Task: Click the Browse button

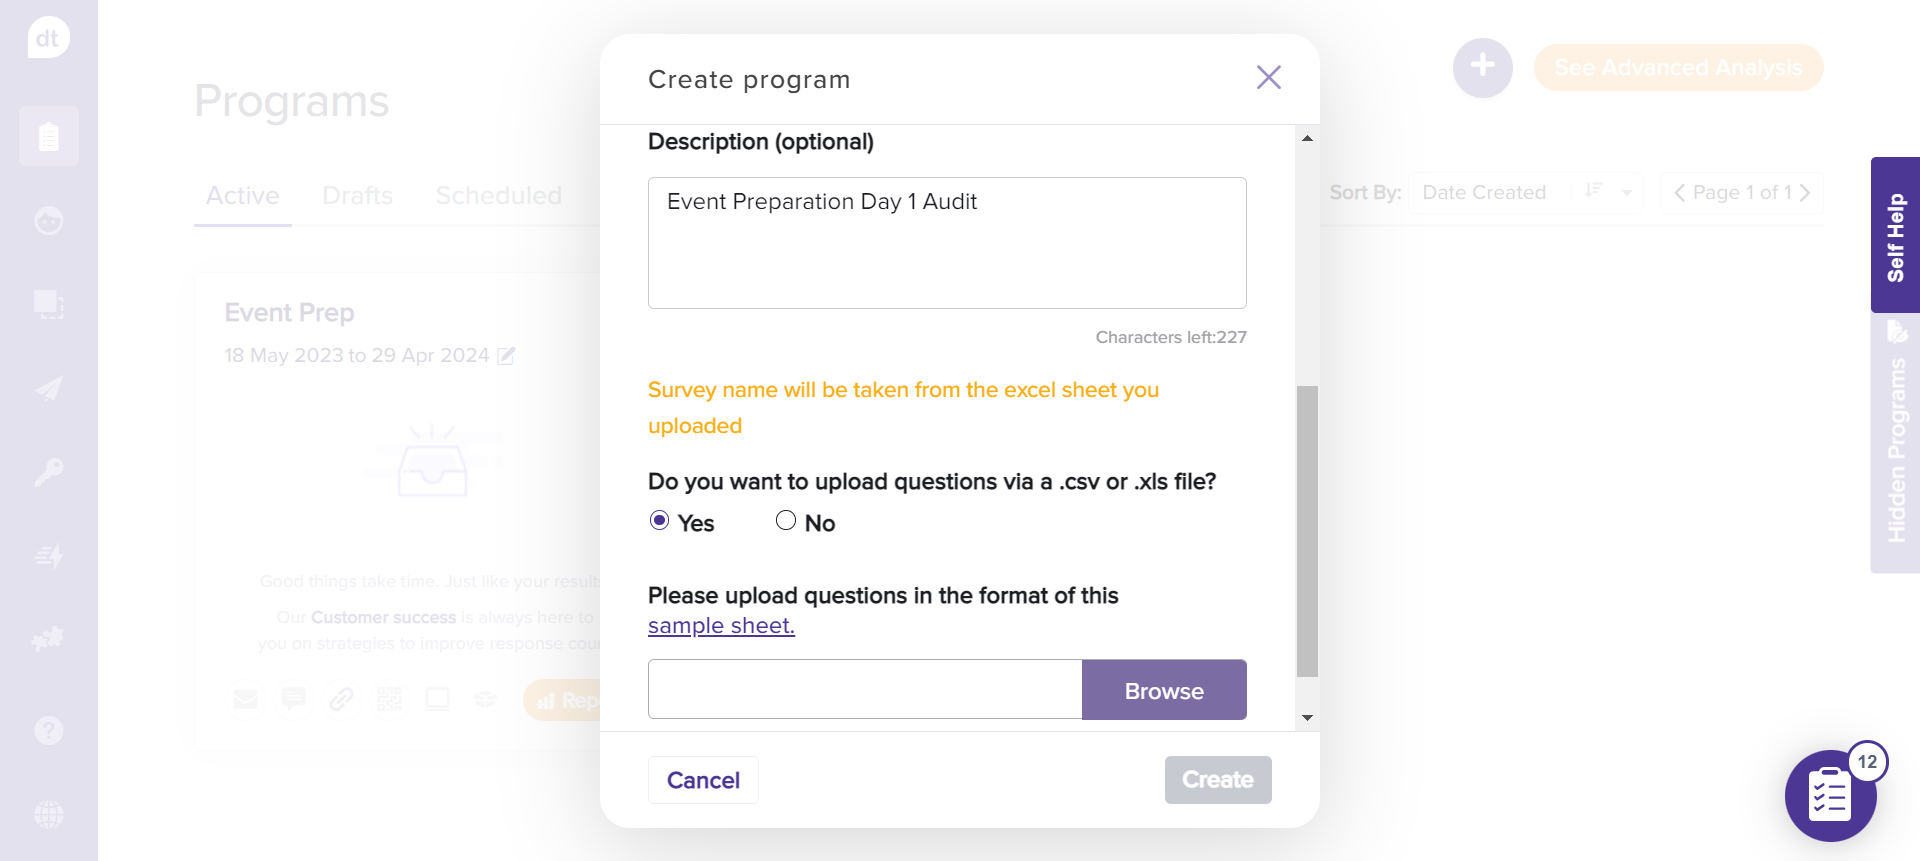Action: point(1163,690)
